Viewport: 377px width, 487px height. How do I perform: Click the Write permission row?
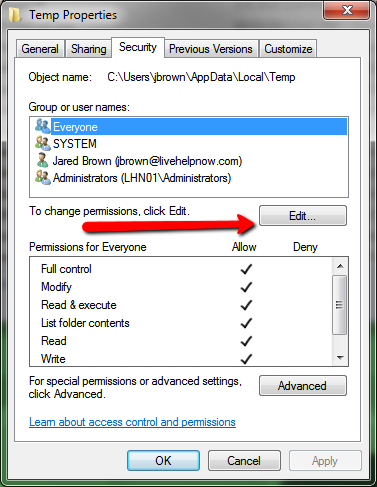pos(182,359)
